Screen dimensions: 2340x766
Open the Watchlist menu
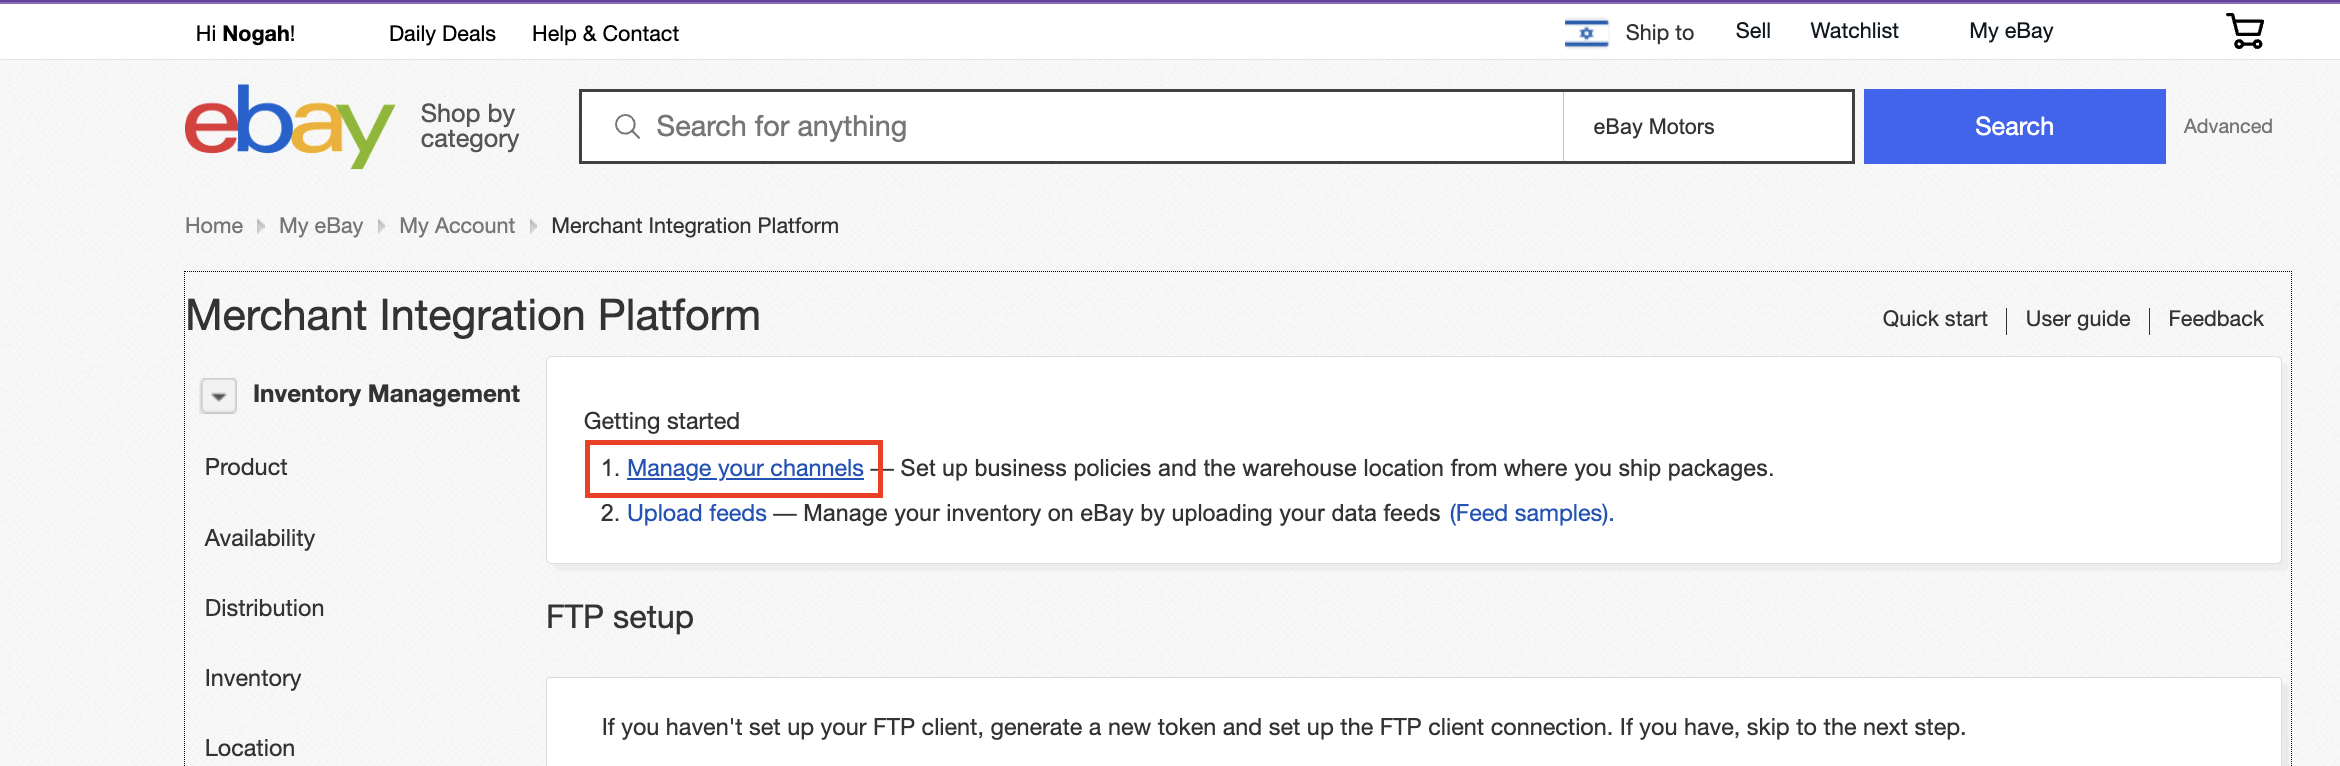(1854, 31)
